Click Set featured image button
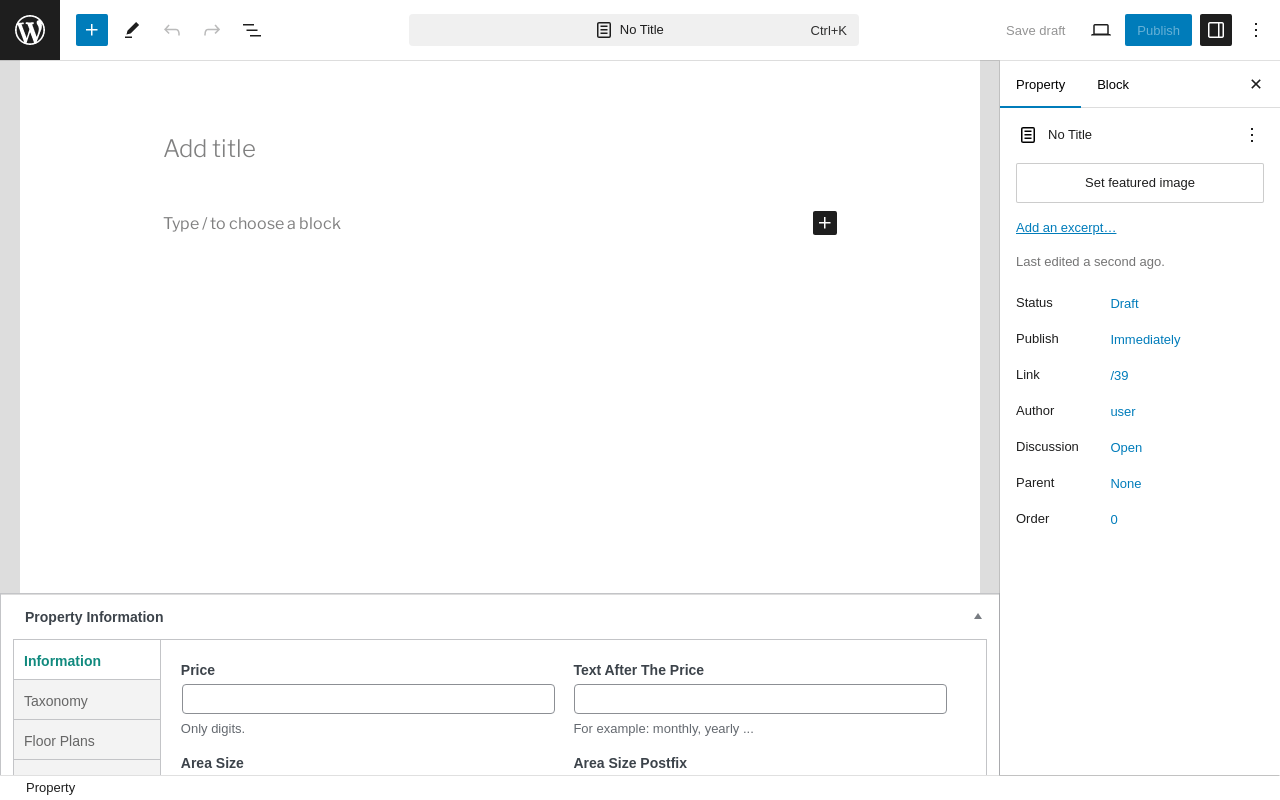Viewport: 1280px width, 800px height. [x=1140, y=183]
